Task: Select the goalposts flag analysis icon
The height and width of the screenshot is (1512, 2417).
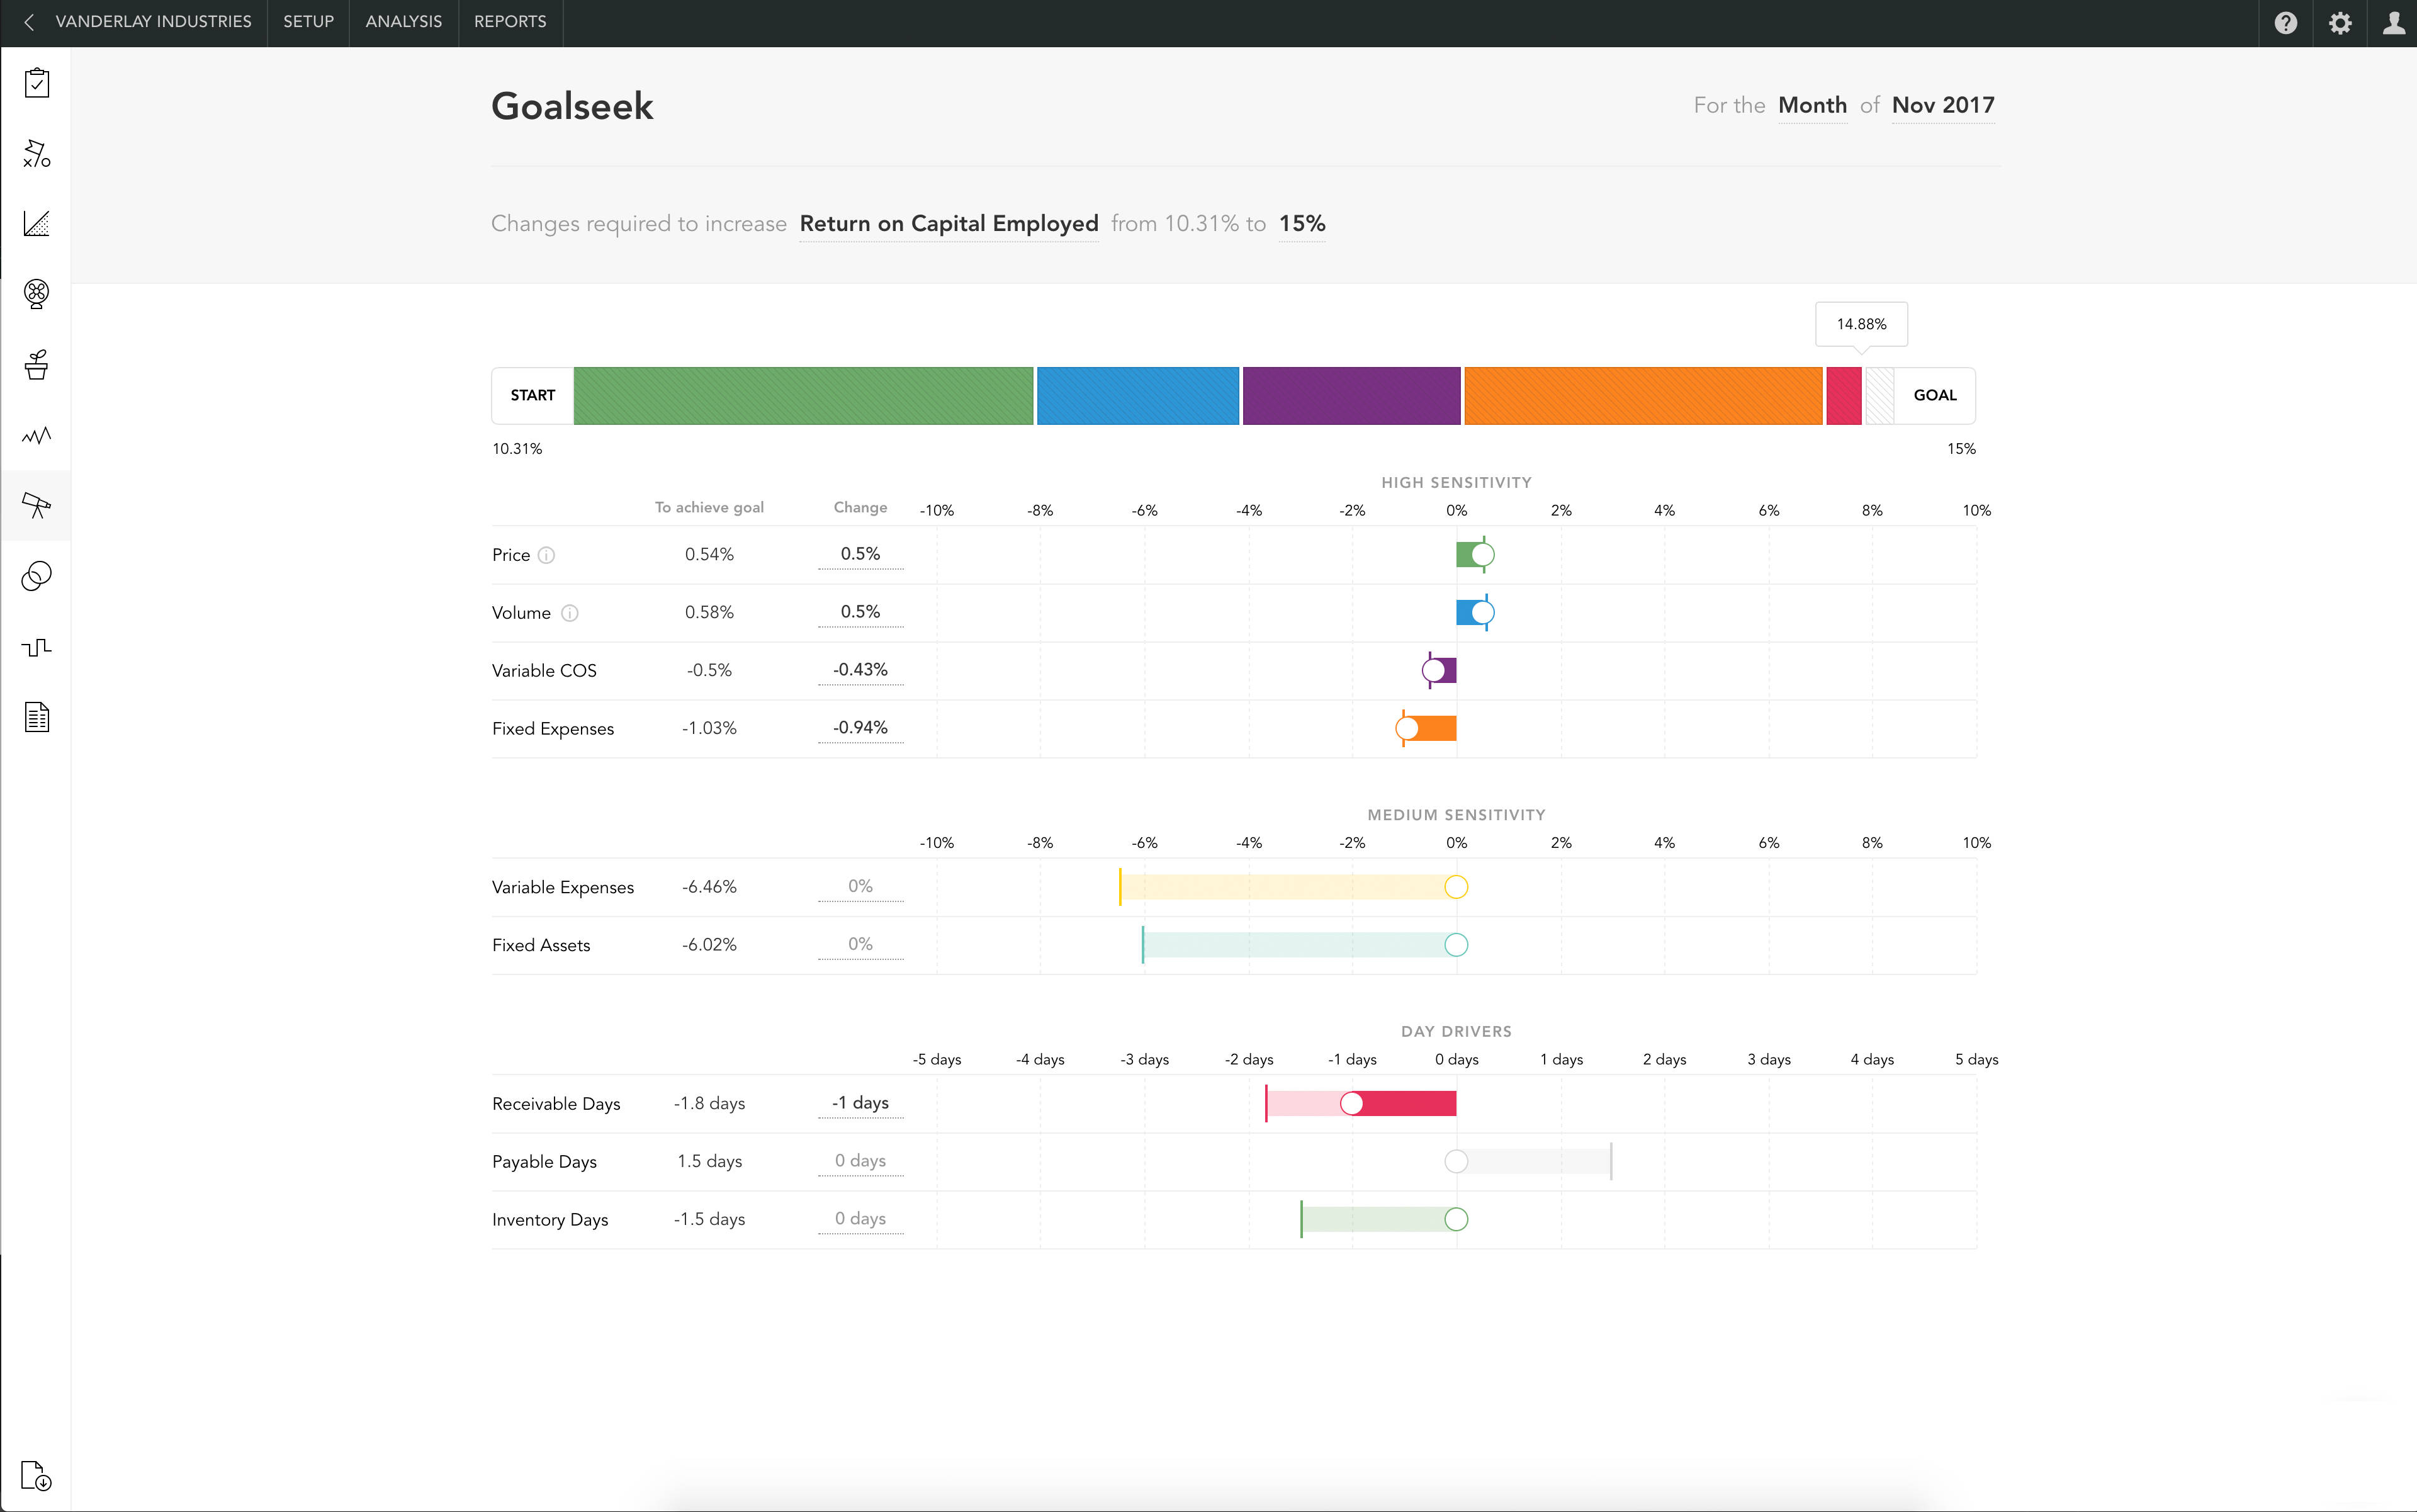Action: [36, 154]
